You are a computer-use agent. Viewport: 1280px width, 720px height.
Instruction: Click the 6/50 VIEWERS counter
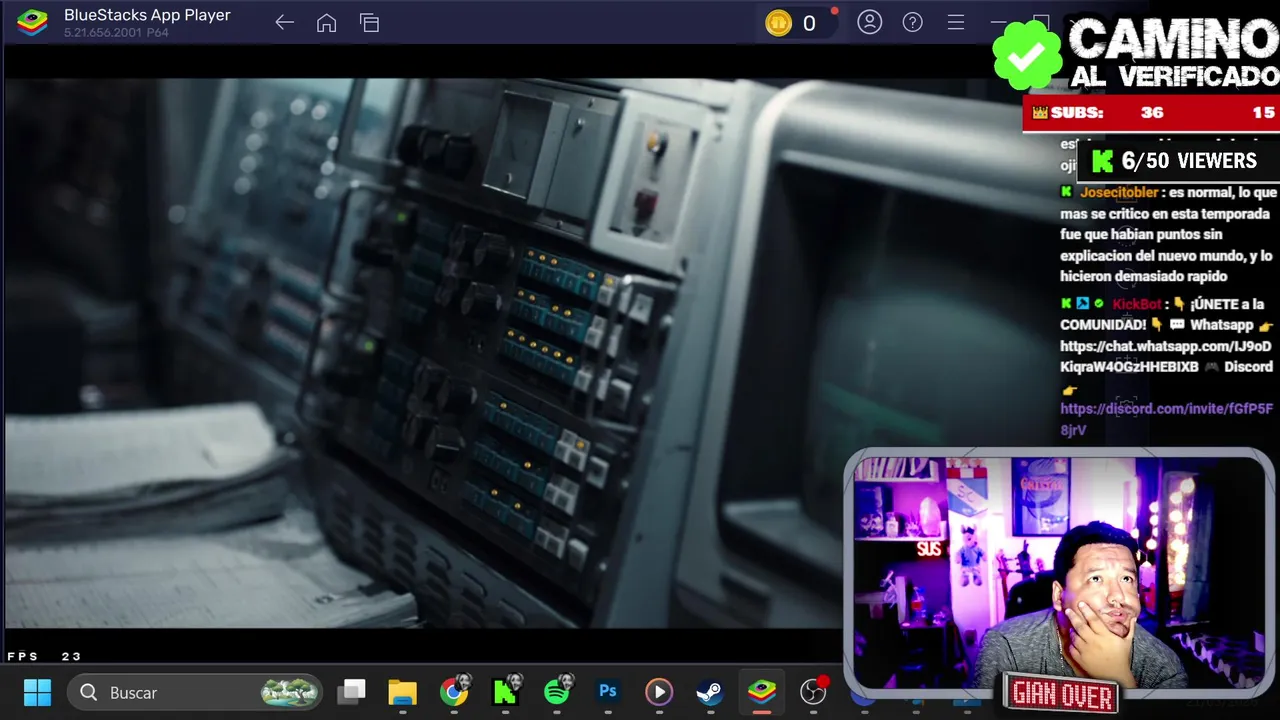pyautogui.click(x=1177, y=161)
